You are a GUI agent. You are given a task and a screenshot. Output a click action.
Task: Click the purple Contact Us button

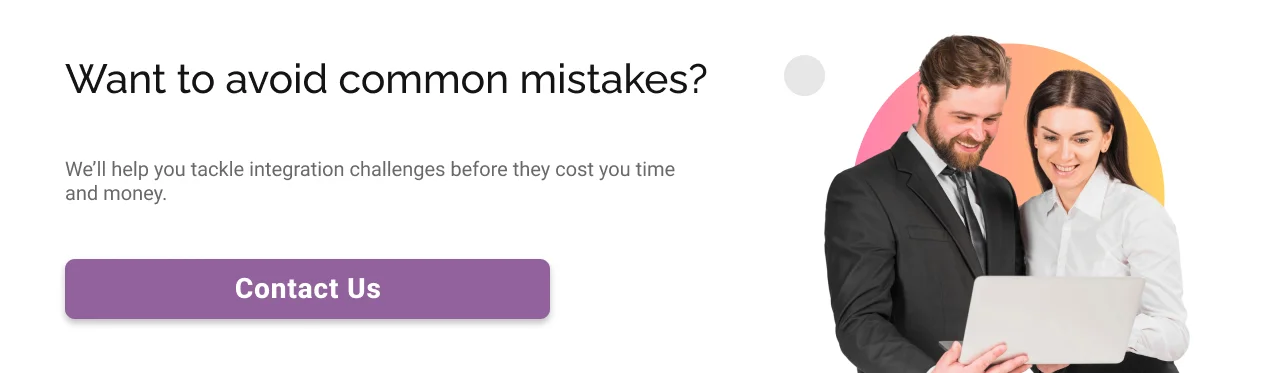(307, 289)
